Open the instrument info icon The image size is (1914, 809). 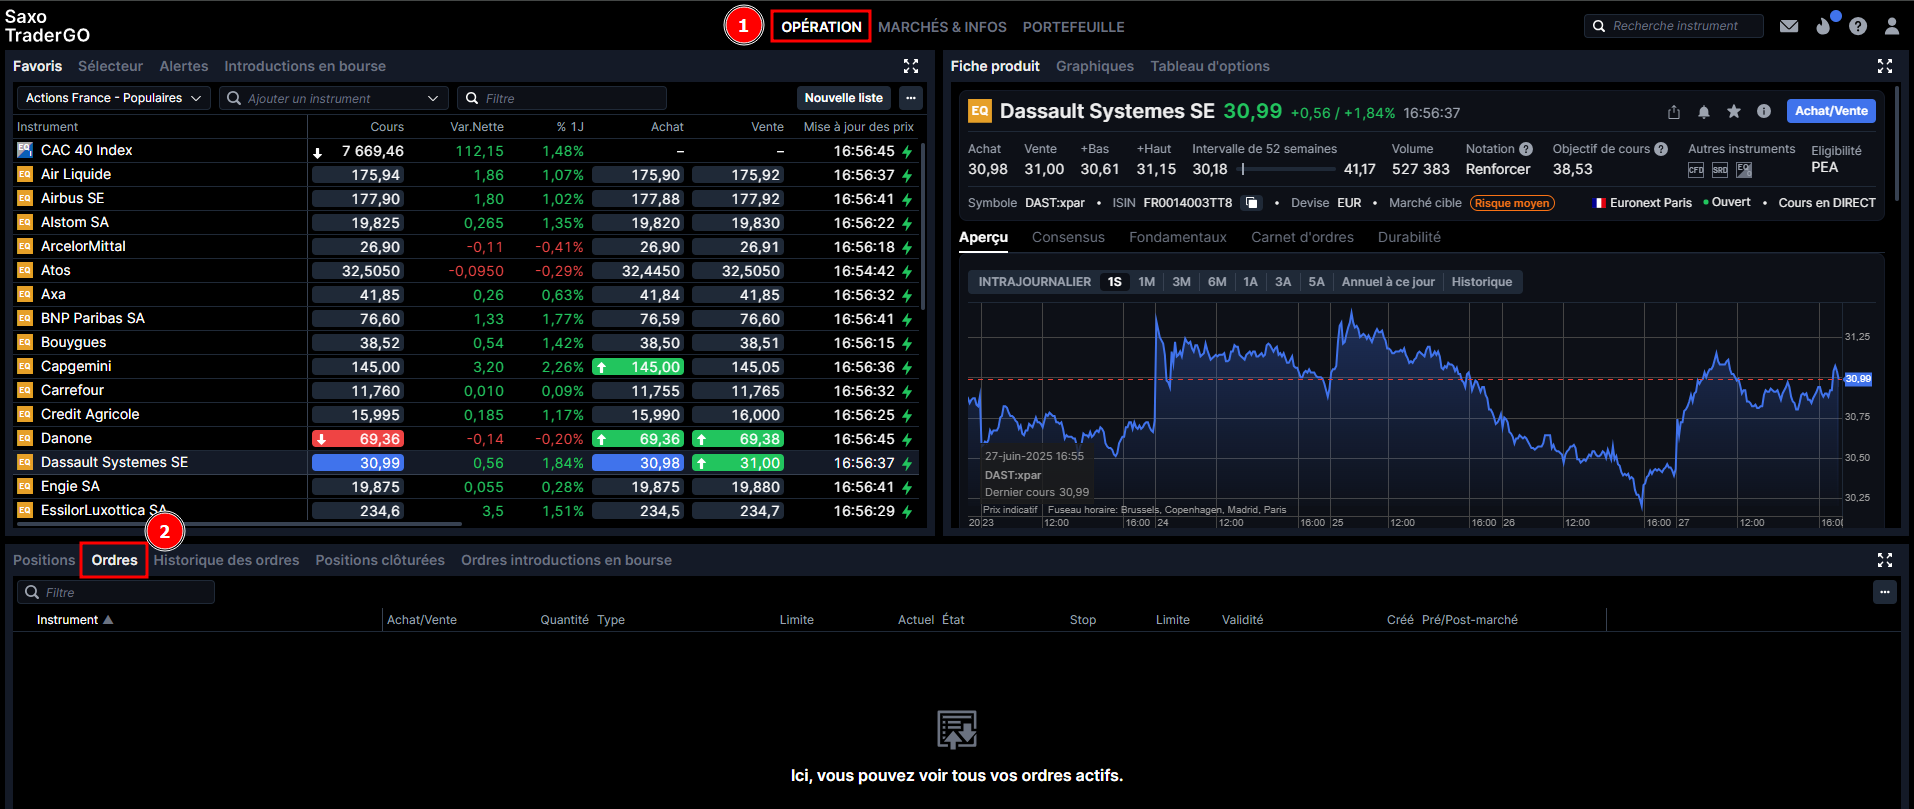click(1764, 112)
